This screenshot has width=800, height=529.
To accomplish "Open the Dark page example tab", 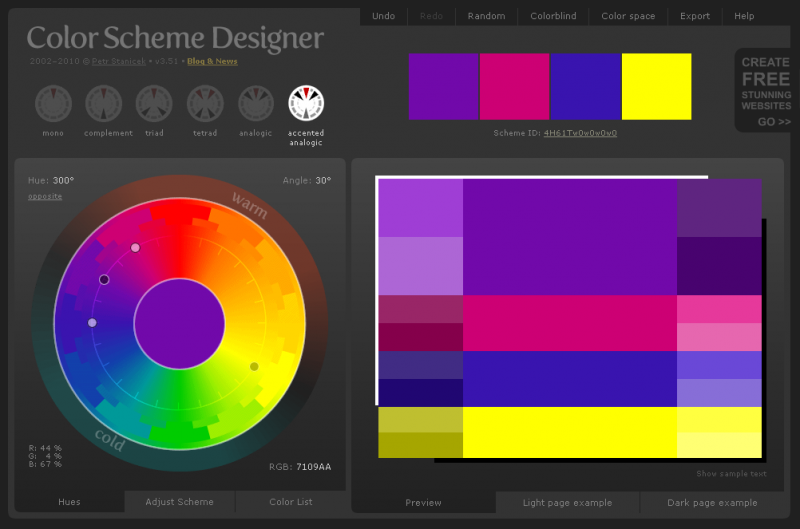I will click(x=712, y=502).
